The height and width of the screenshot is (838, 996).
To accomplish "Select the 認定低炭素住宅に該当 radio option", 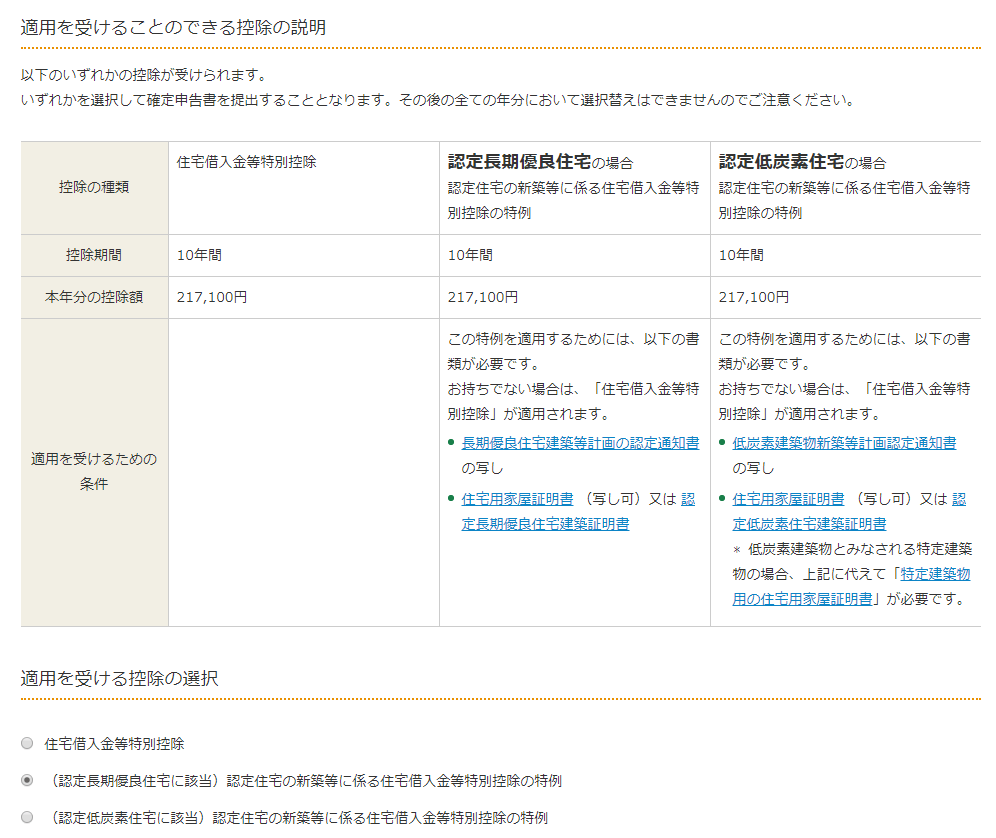I will (x=27, y=816).
